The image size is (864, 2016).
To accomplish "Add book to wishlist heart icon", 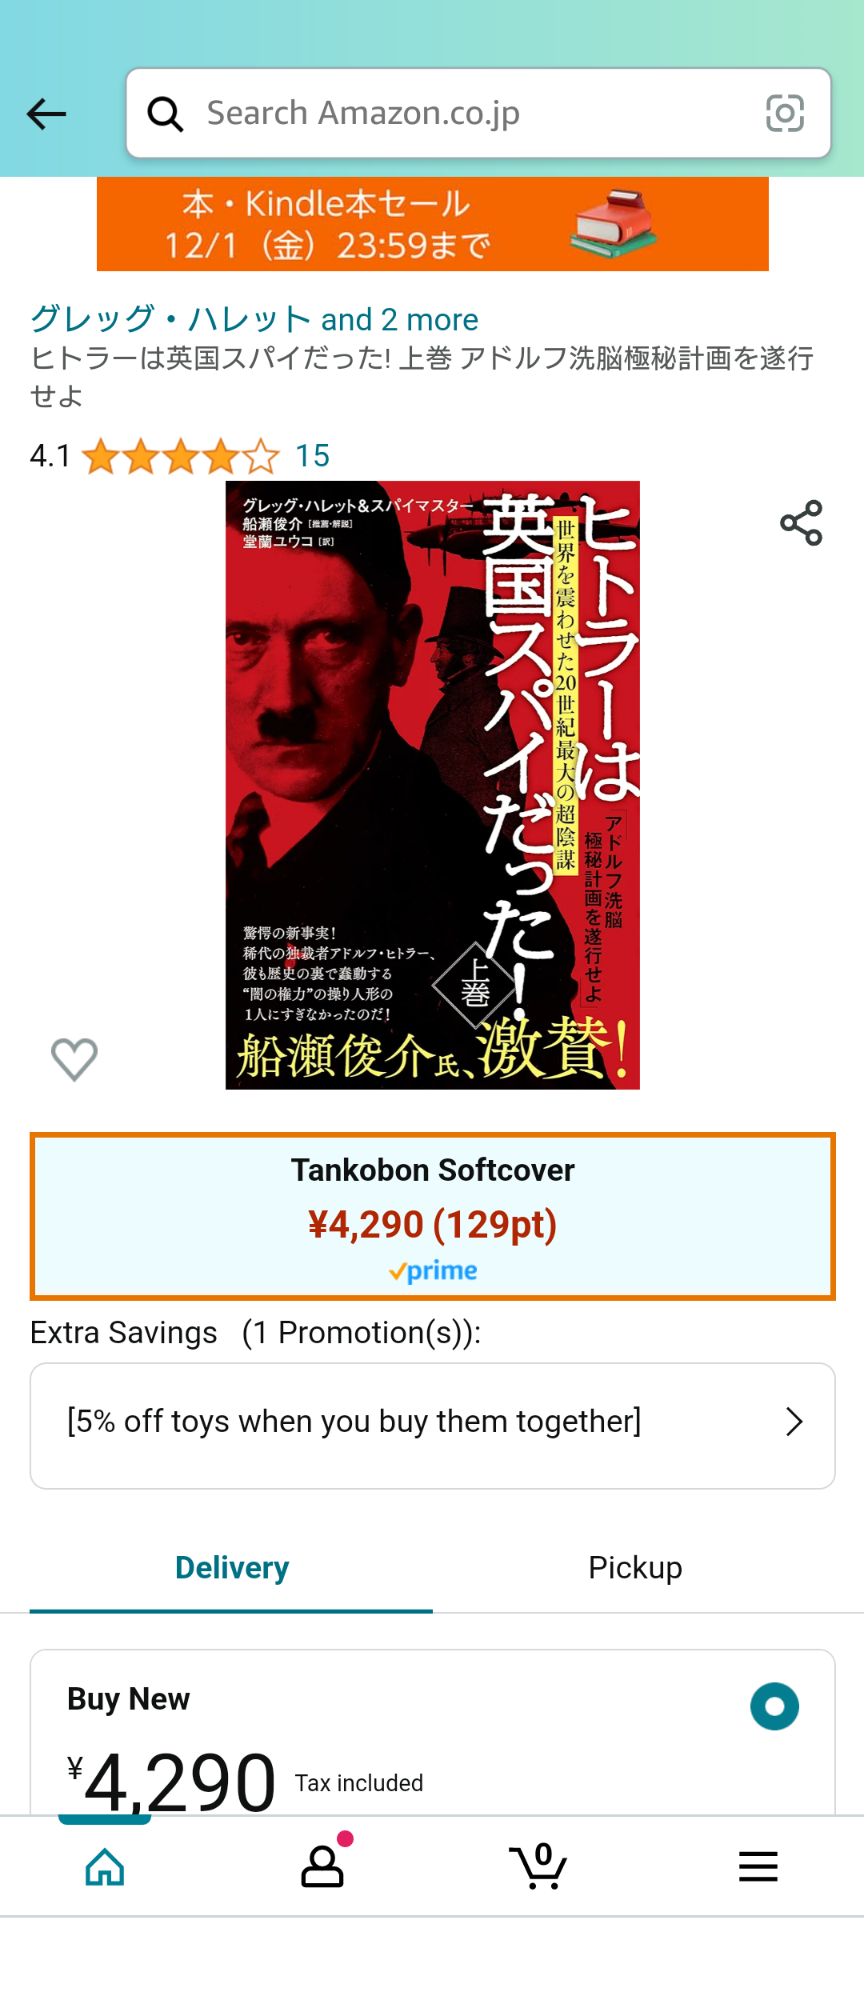I will pyautogui.click(x=74, y=1059).
